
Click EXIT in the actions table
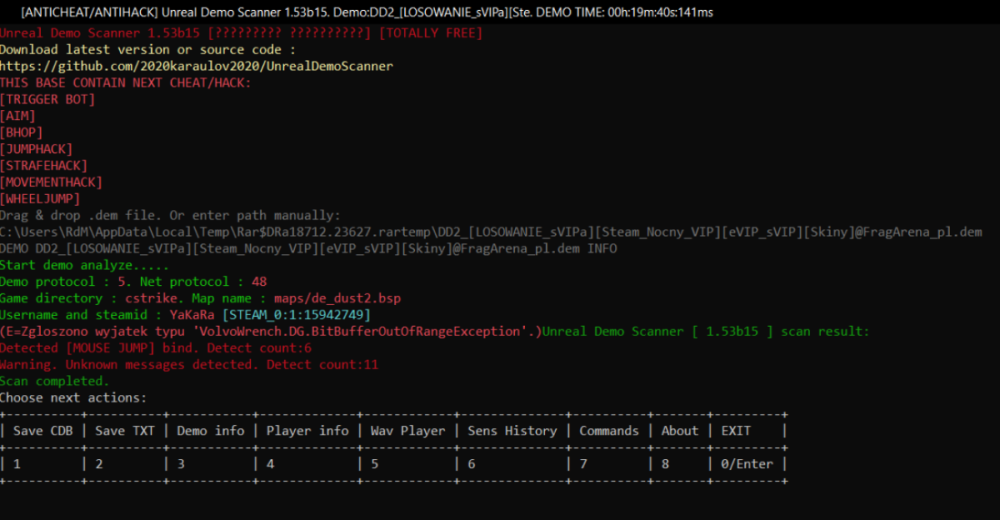[x=736, y=430]
